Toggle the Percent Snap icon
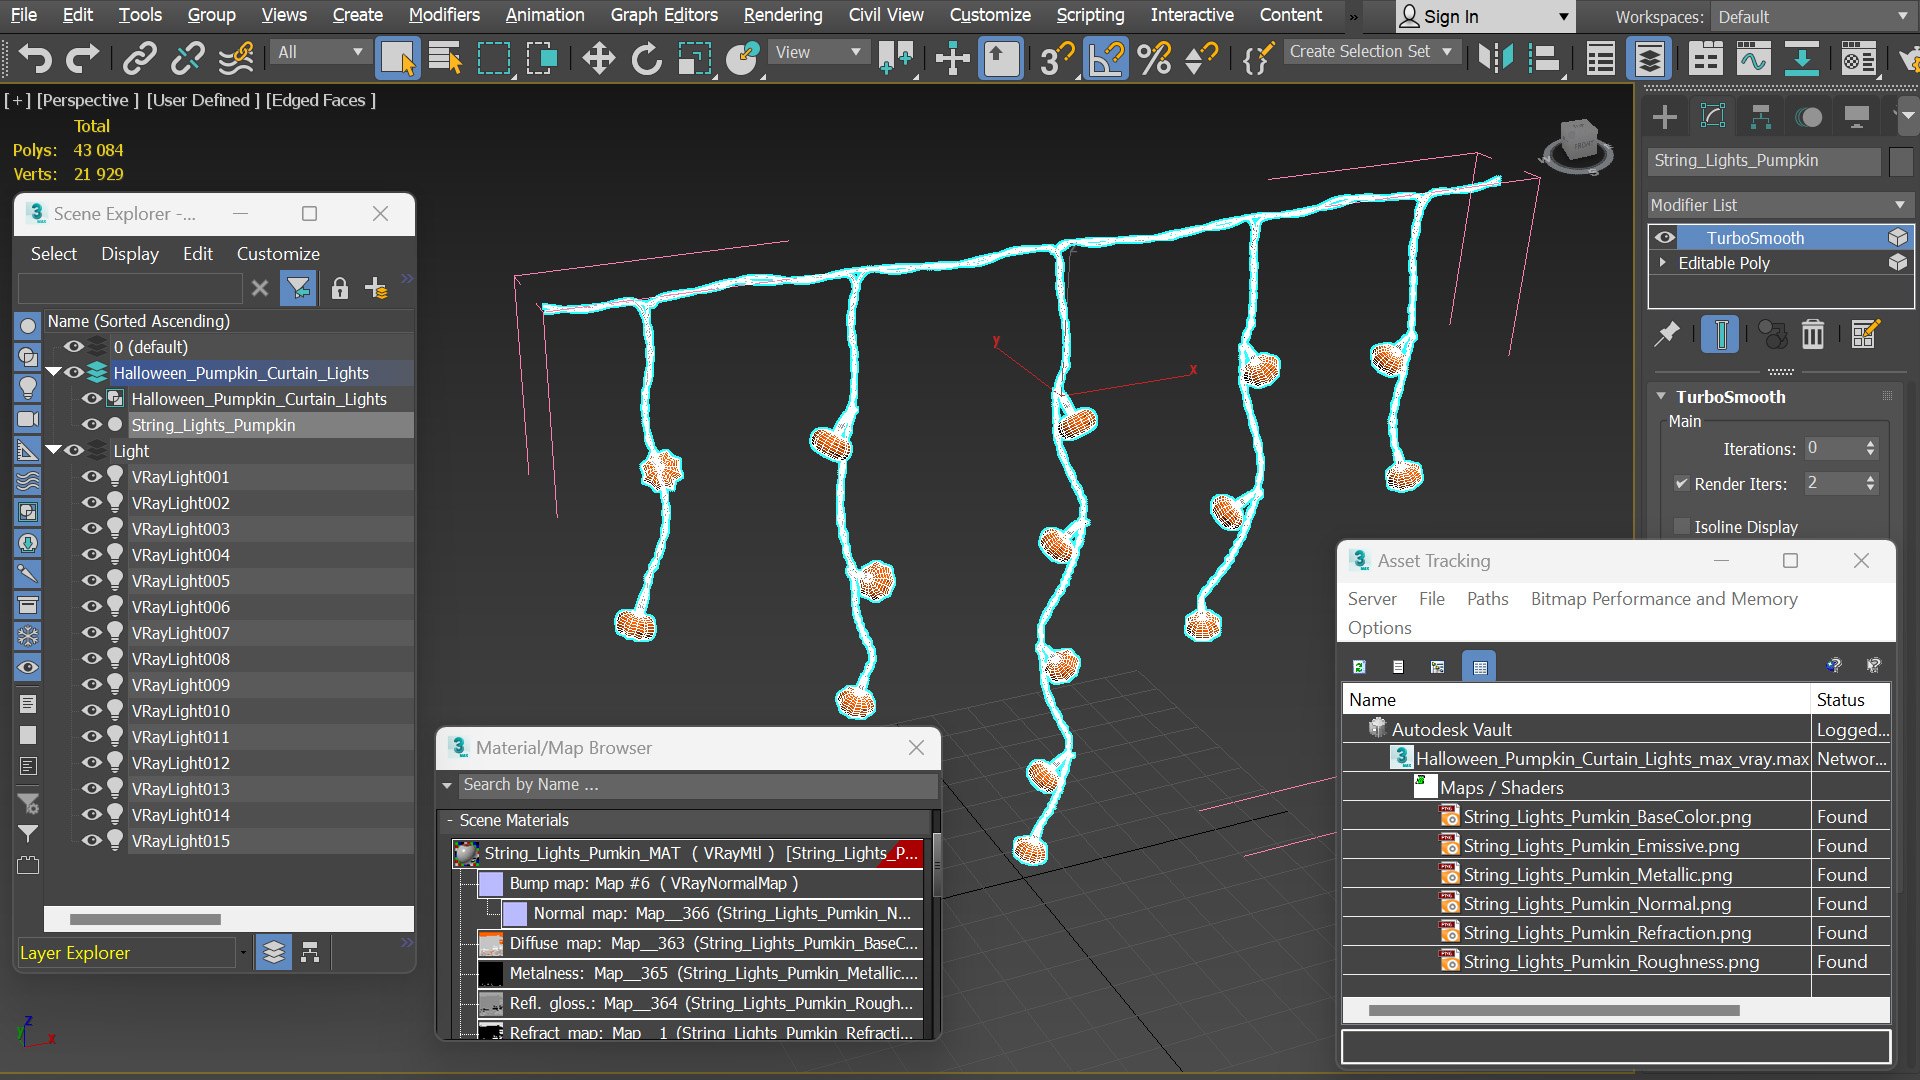 click(x=1154, y=59)
